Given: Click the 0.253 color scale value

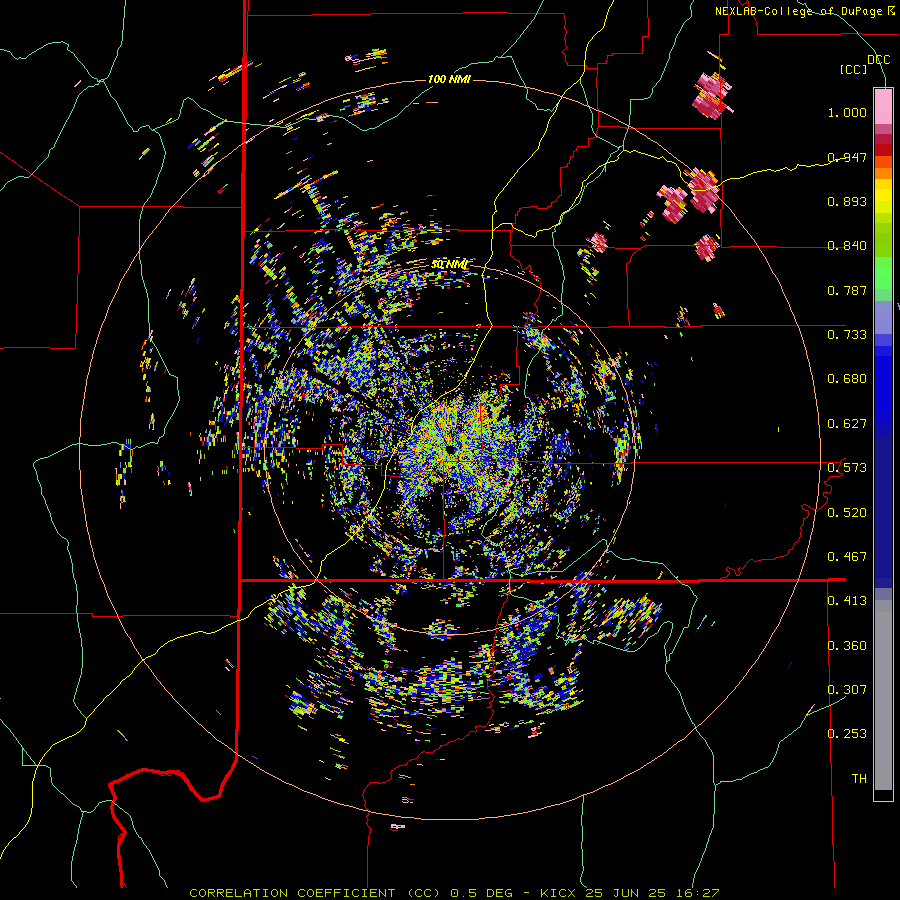Looking at the screenshot, I should tap(847, 734).
